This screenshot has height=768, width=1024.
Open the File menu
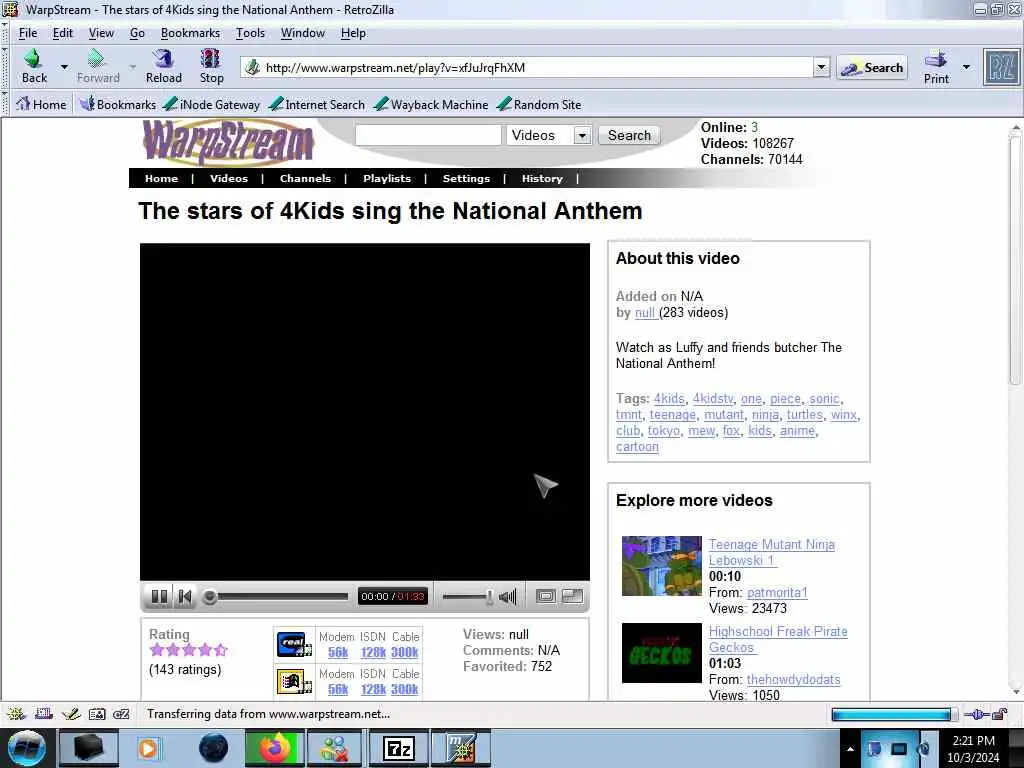click(27, 33)
